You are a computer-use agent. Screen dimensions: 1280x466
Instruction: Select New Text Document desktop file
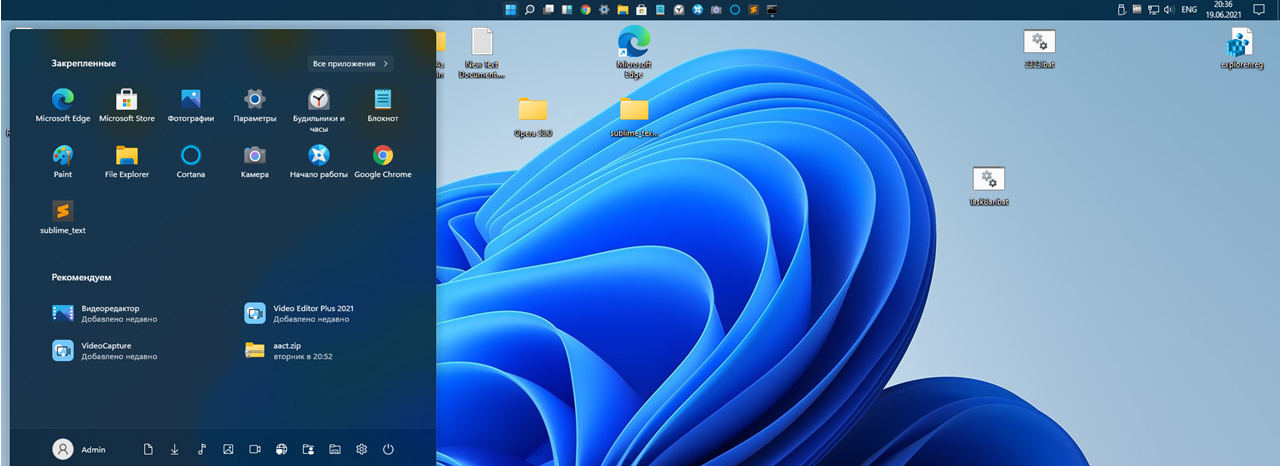click(x=482, y=52)
